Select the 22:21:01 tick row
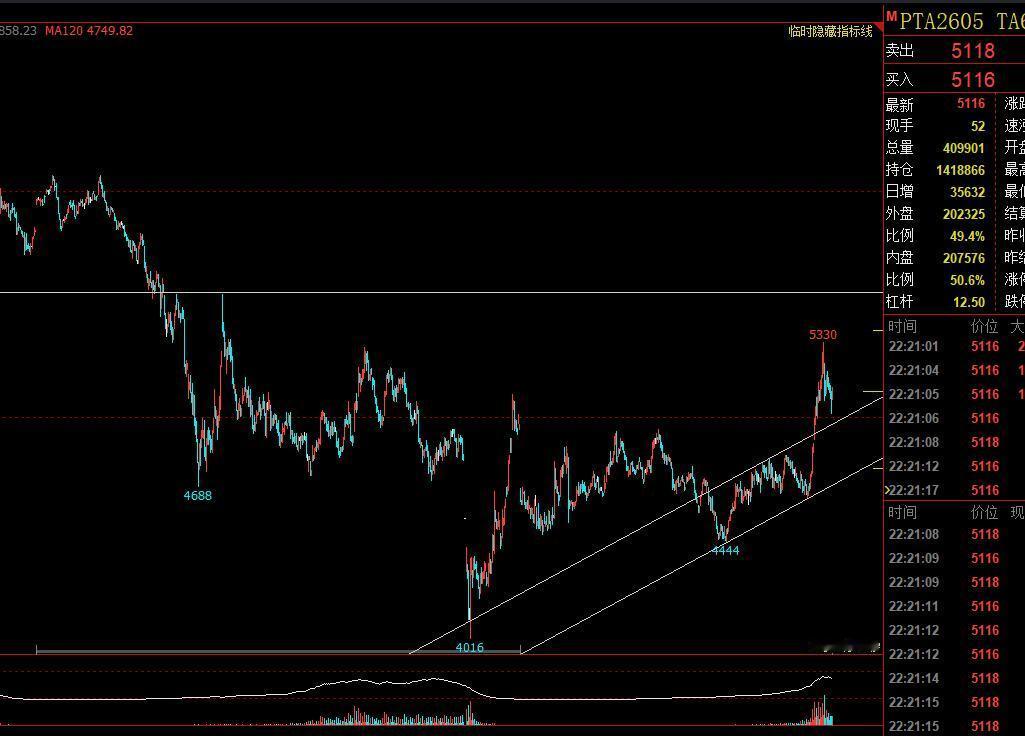This screenshot has height=736, width=1025. (954, 346)
